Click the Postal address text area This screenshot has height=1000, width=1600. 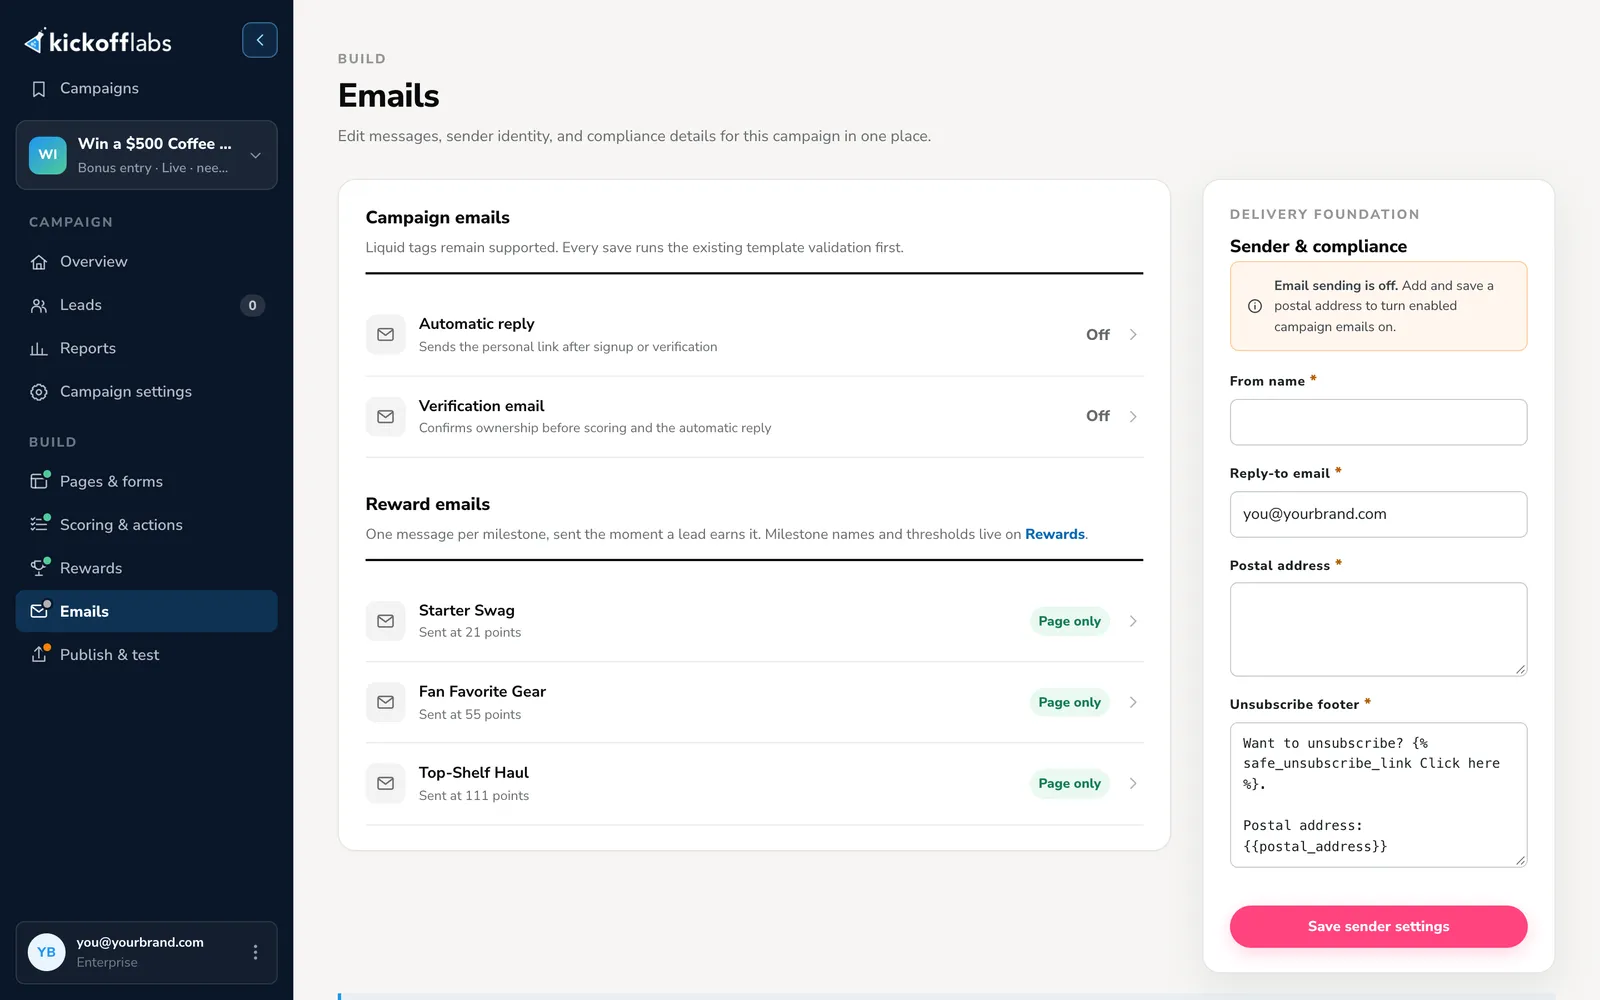coord(1378,629)
